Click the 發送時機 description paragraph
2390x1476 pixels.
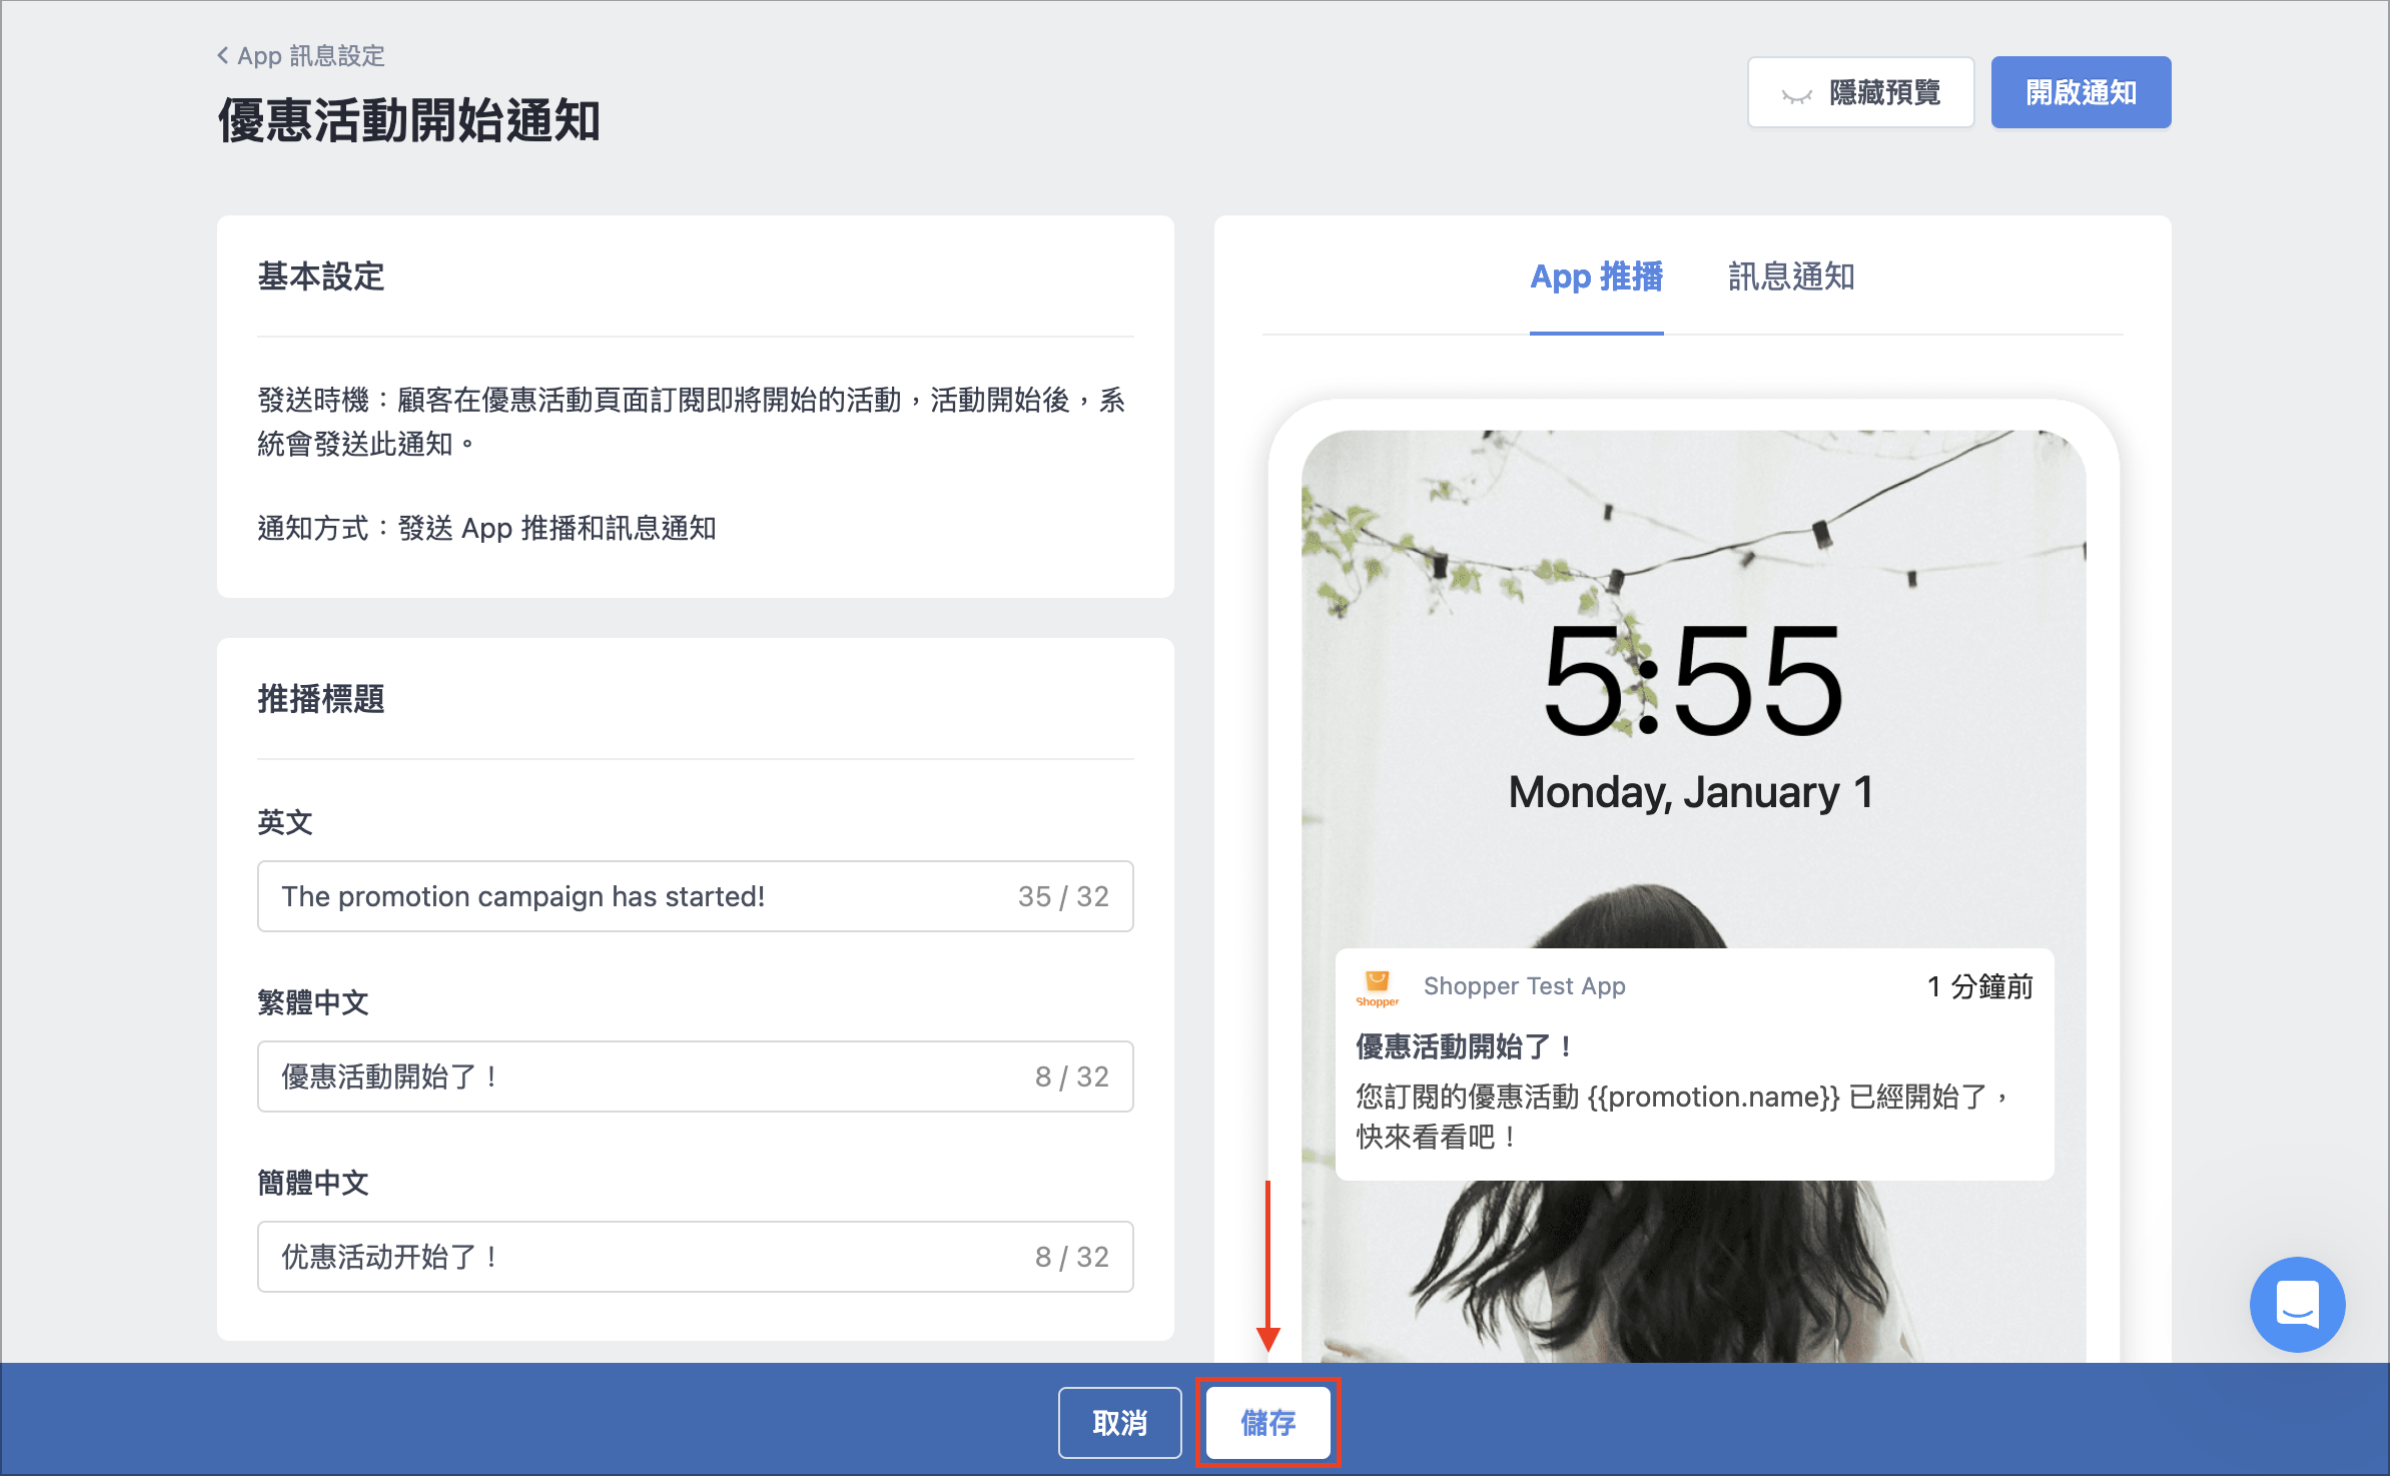[692, 422]
